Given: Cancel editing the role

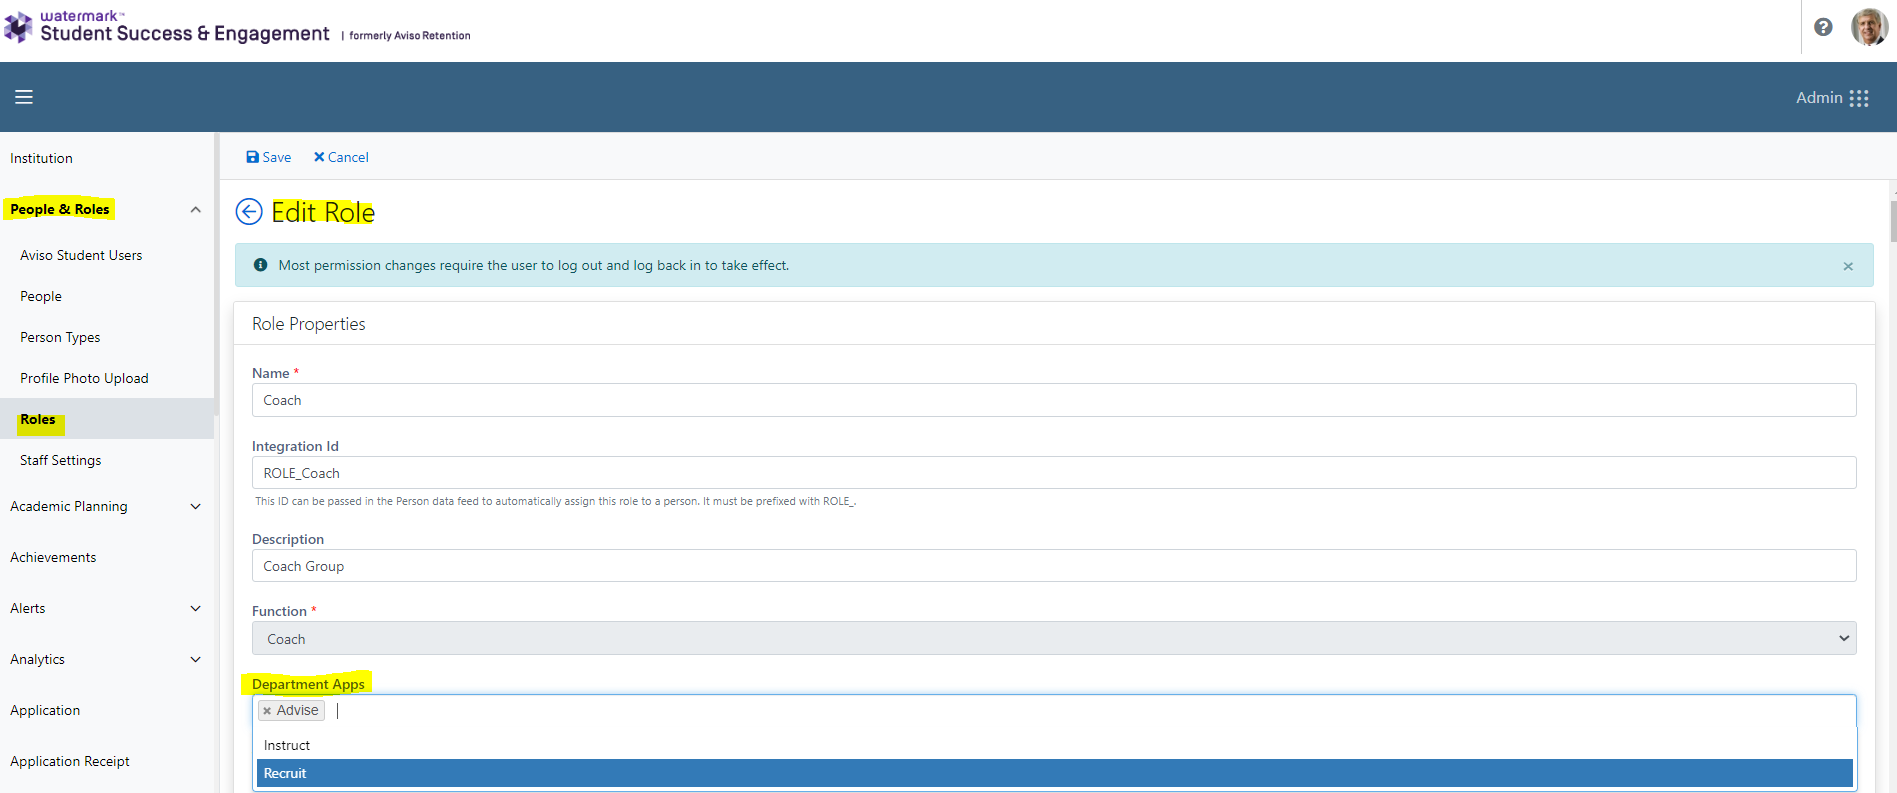Looking at the screenshot, I should click(x=341, y=157).
